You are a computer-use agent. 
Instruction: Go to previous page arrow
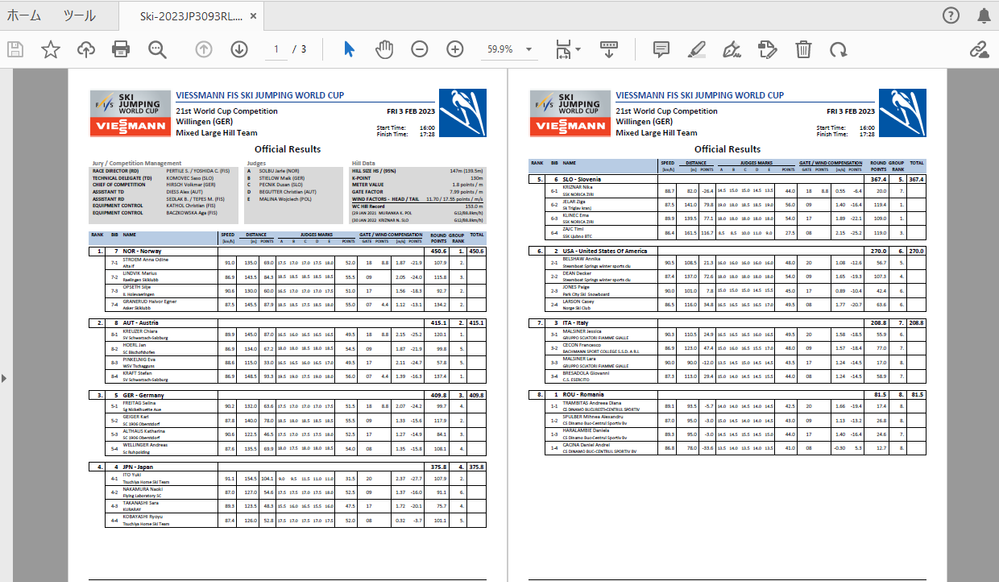click(204, 49)
